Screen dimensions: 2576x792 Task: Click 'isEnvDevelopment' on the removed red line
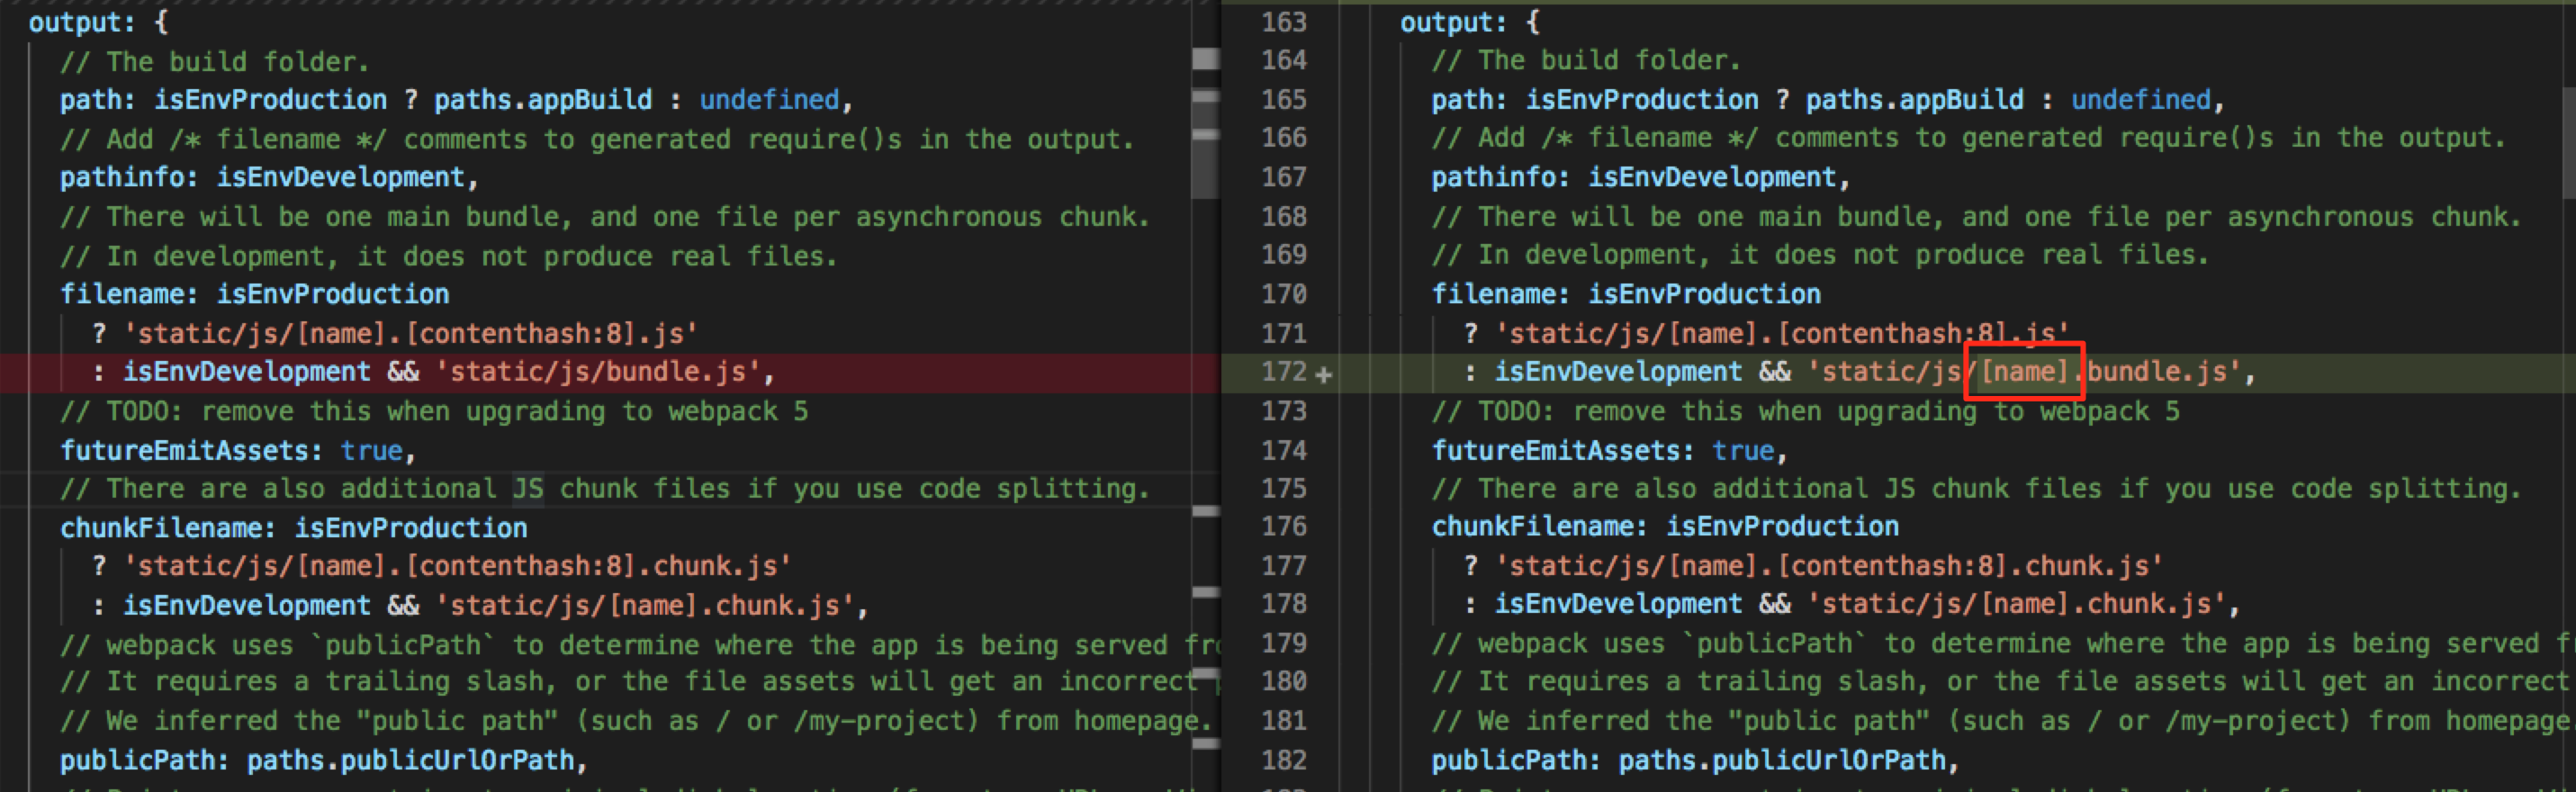coord(247,372)
